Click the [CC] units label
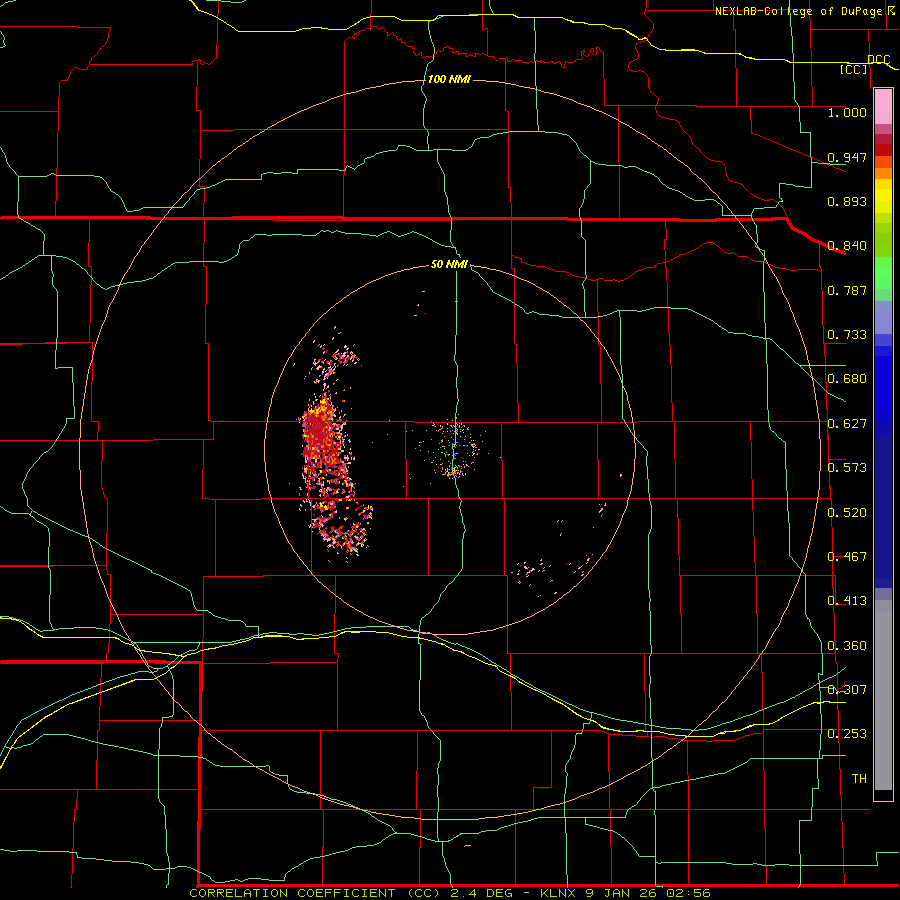The height and width of the screenshot is (900, 900). [x=854, y=69]
